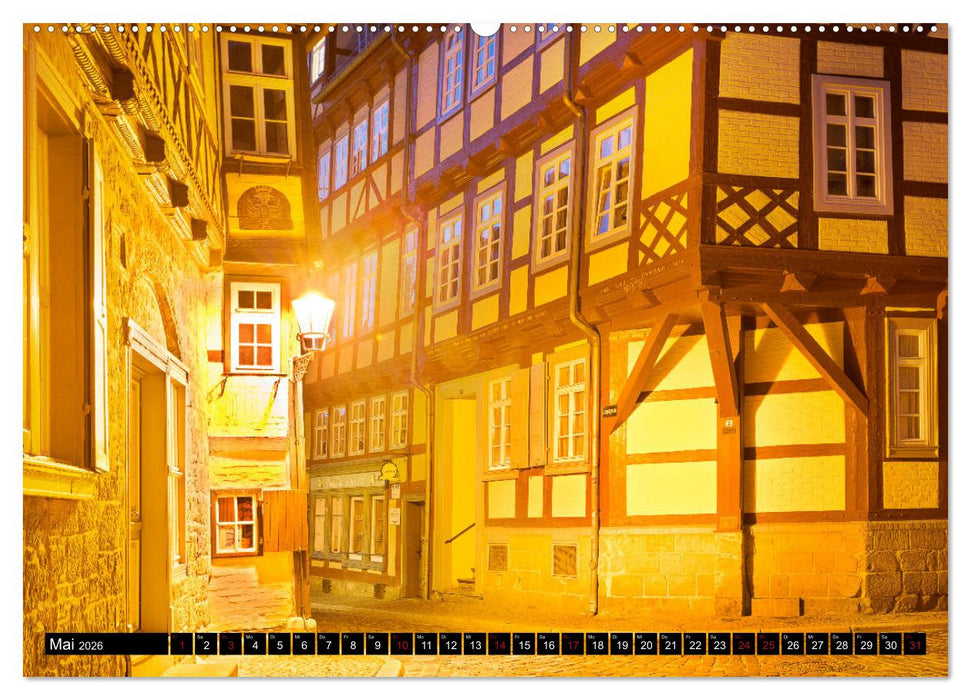Click the red holiday date 25

768,648
